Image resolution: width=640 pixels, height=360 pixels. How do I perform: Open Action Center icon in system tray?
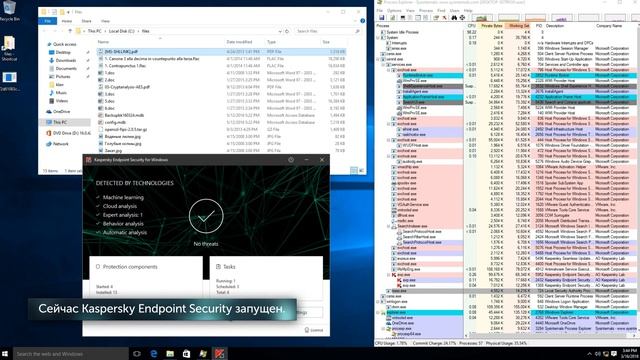pos(614,354)
